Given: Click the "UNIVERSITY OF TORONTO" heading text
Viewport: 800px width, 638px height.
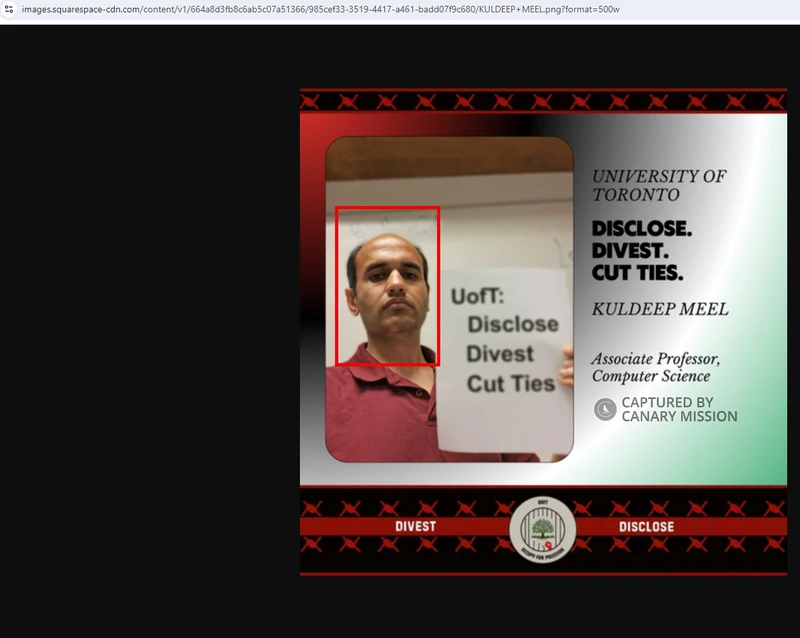Looking at the screenshot, I should [659, 185].
